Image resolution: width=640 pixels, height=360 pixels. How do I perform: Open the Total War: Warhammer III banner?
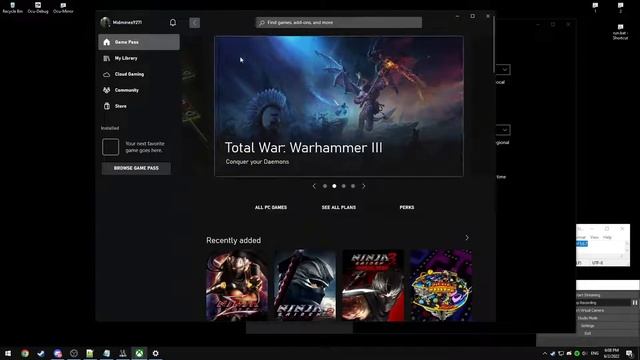pos(339,106)
